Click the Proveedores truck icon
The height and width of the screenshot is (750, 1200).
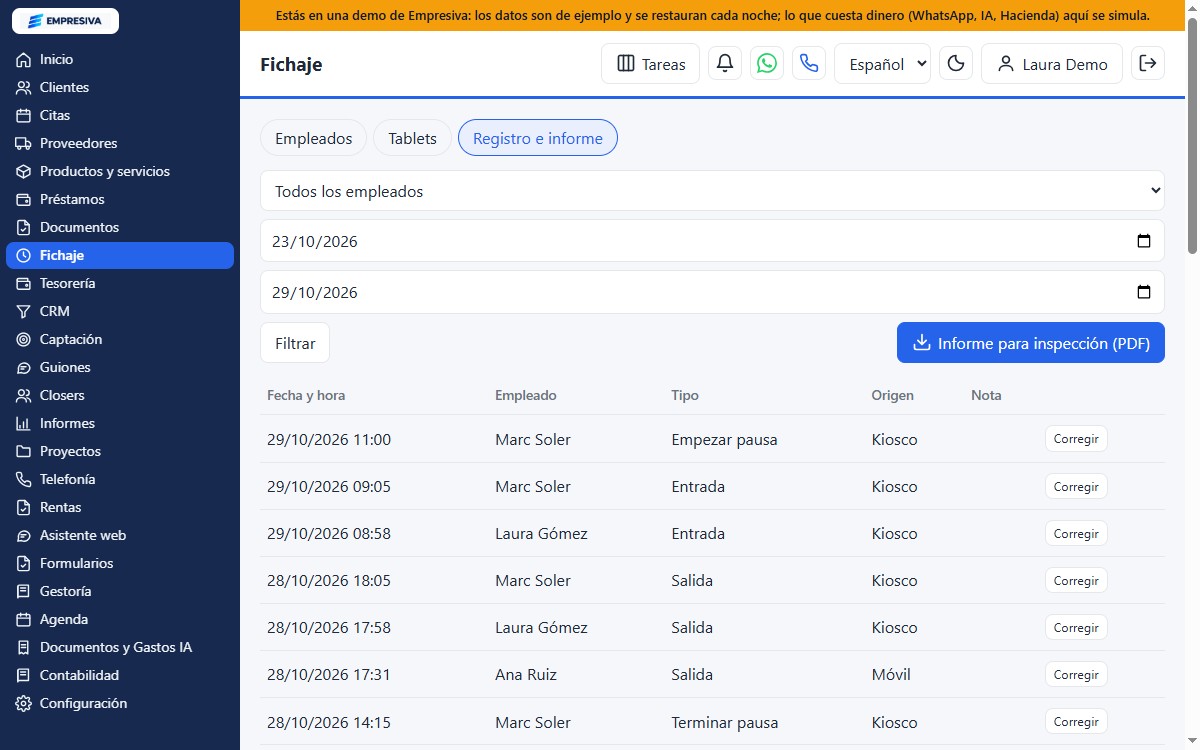tap(24, 144)
